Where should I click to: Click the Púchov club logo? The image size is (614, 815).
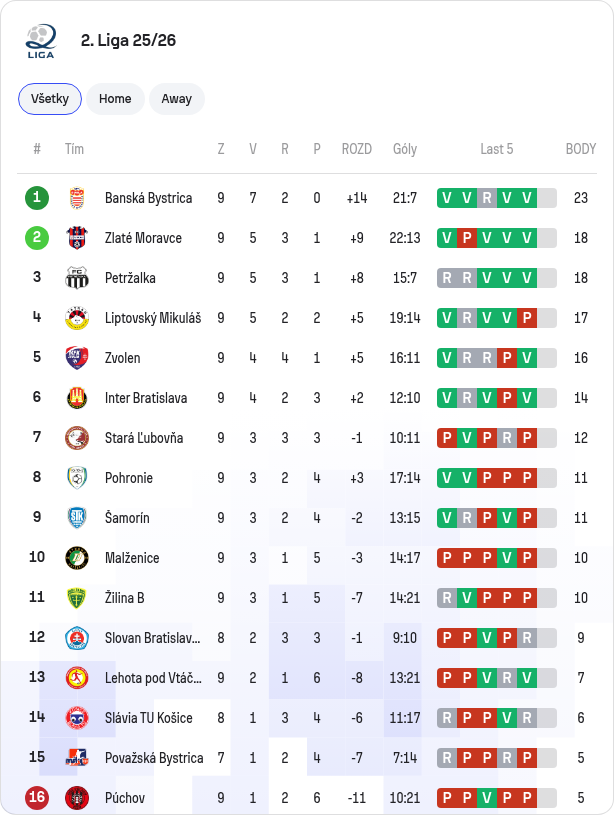point(77,798)
